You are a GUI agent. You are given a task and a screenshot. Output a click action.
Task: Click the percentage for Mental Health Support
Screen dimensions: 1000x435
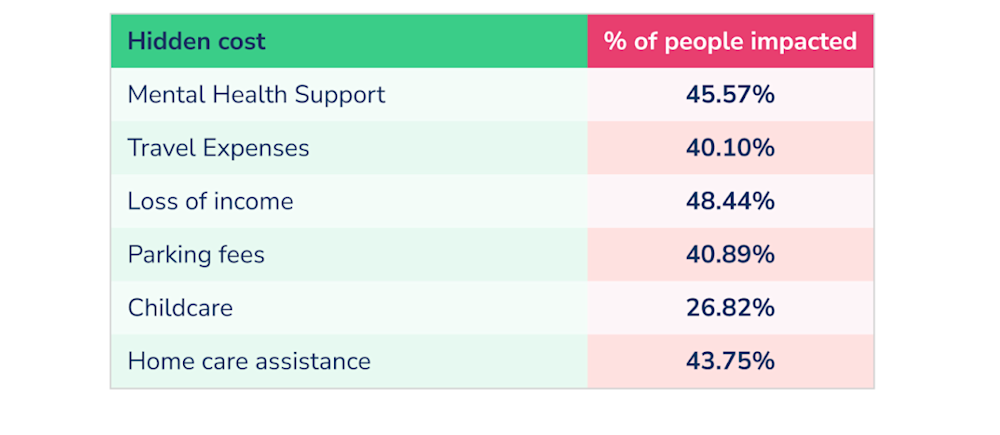tap(730, 95)
